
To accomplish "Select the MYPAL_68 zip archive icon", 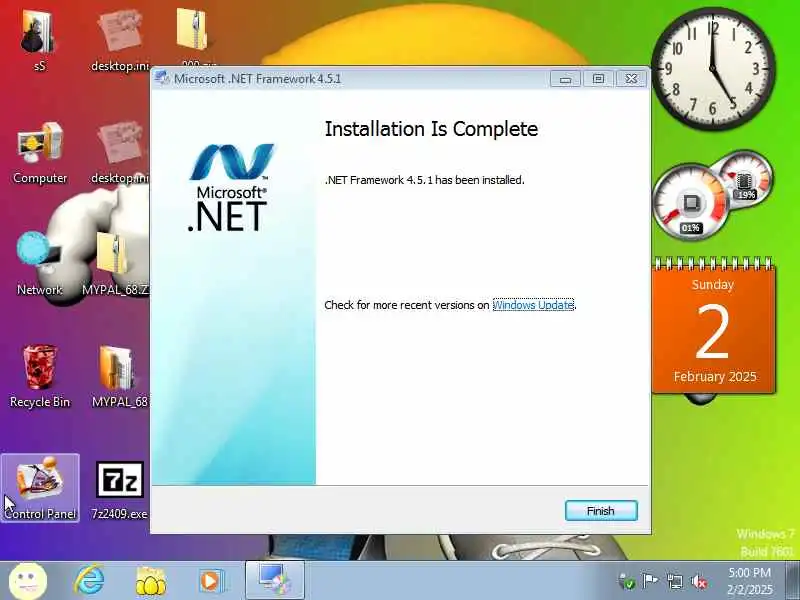I will tap(116, 264).
